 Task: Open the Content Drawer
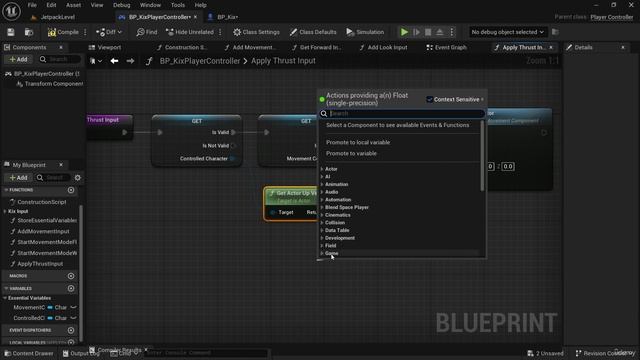point(29,353)
